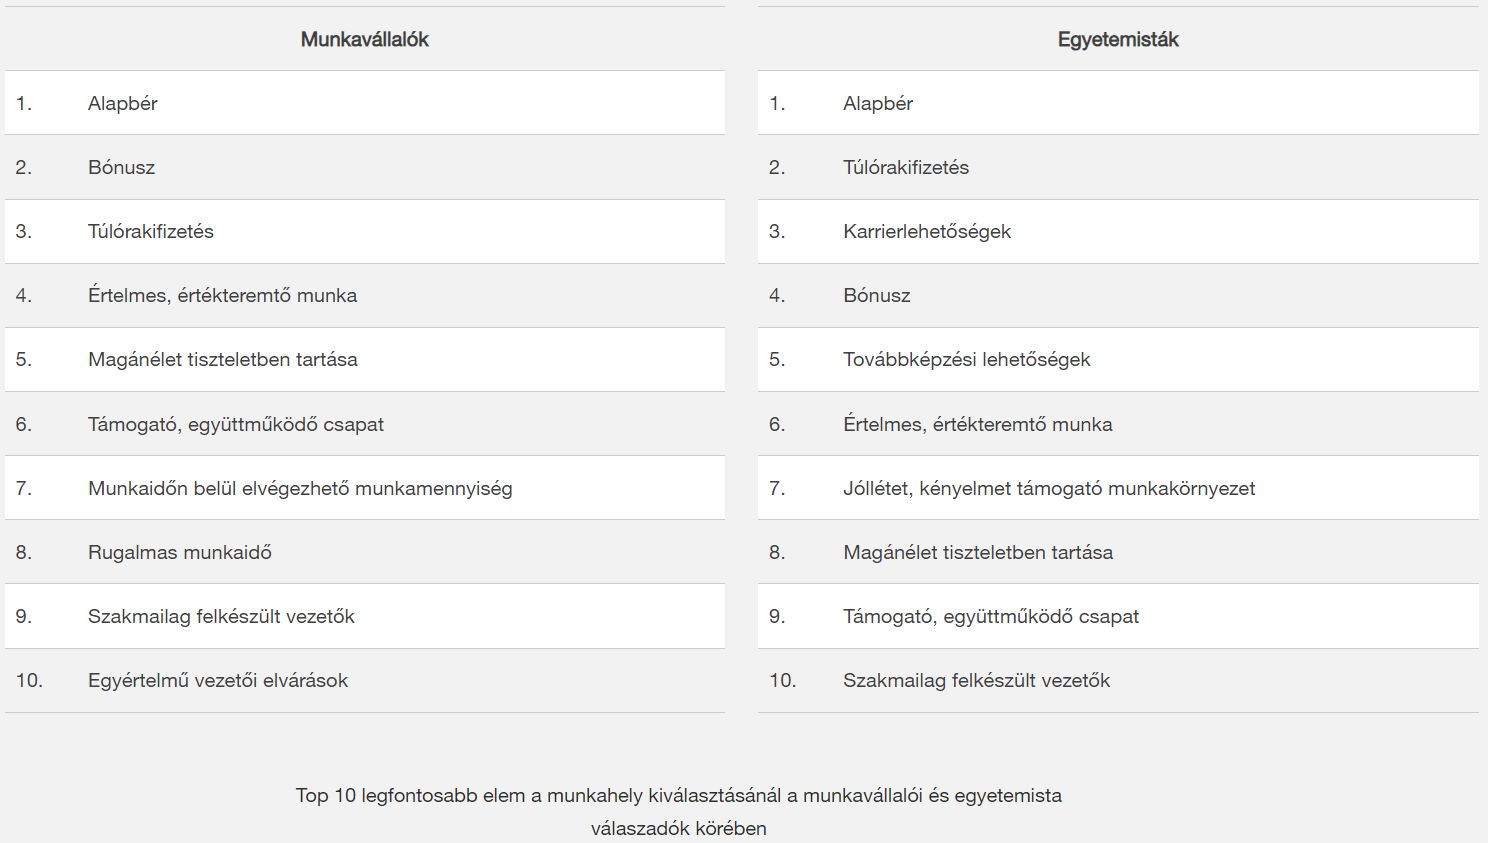Click Magánélet tiszteletben tartása under Munkavállalók

coord(222,359)
